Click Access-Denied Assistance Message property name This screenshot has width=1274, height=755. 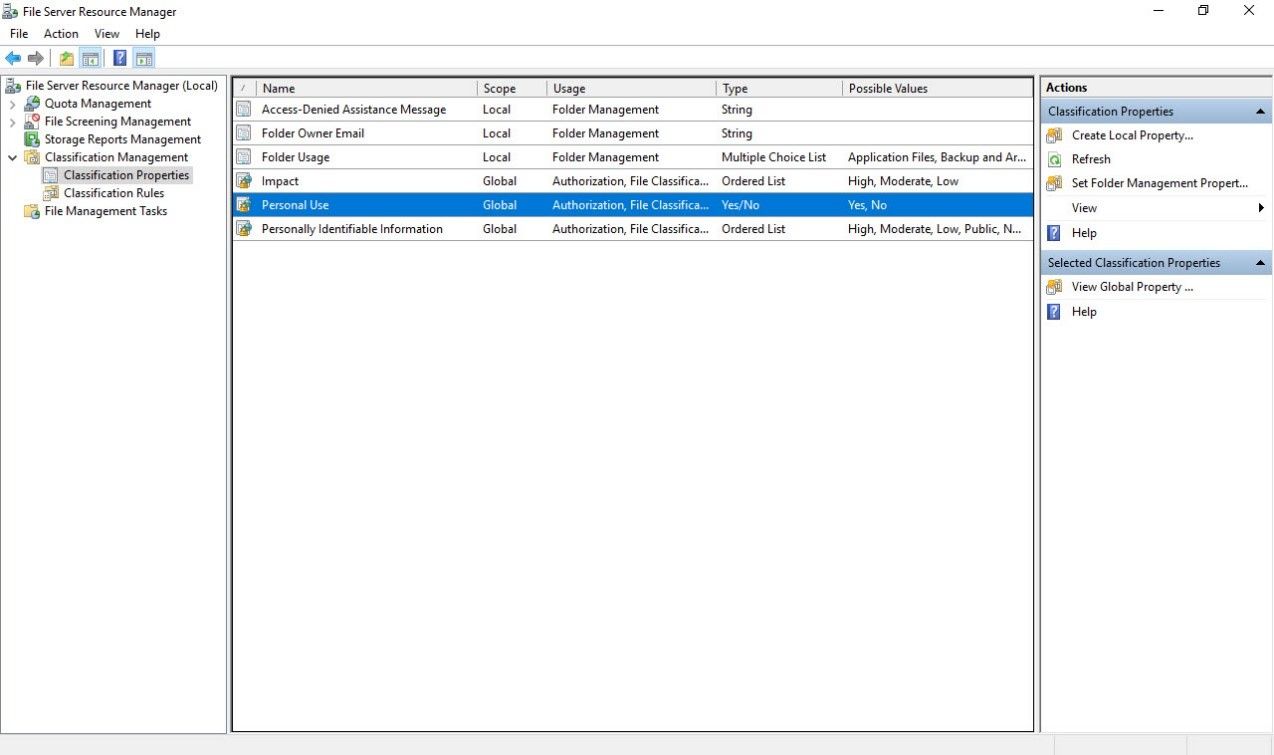354,109
